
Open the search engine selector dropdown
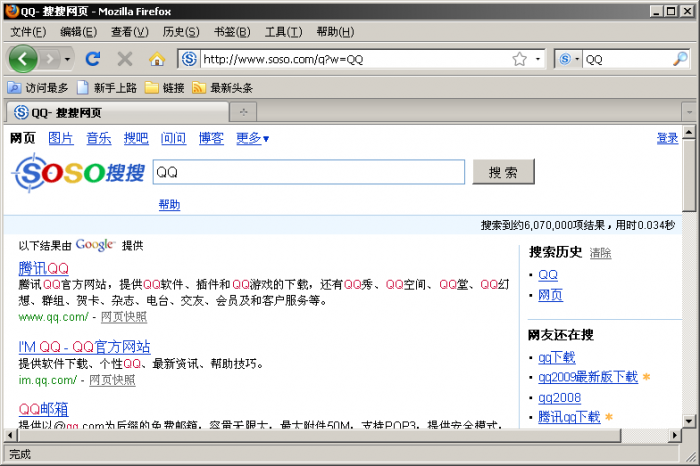pyautogui.click(x=568, y=59)
